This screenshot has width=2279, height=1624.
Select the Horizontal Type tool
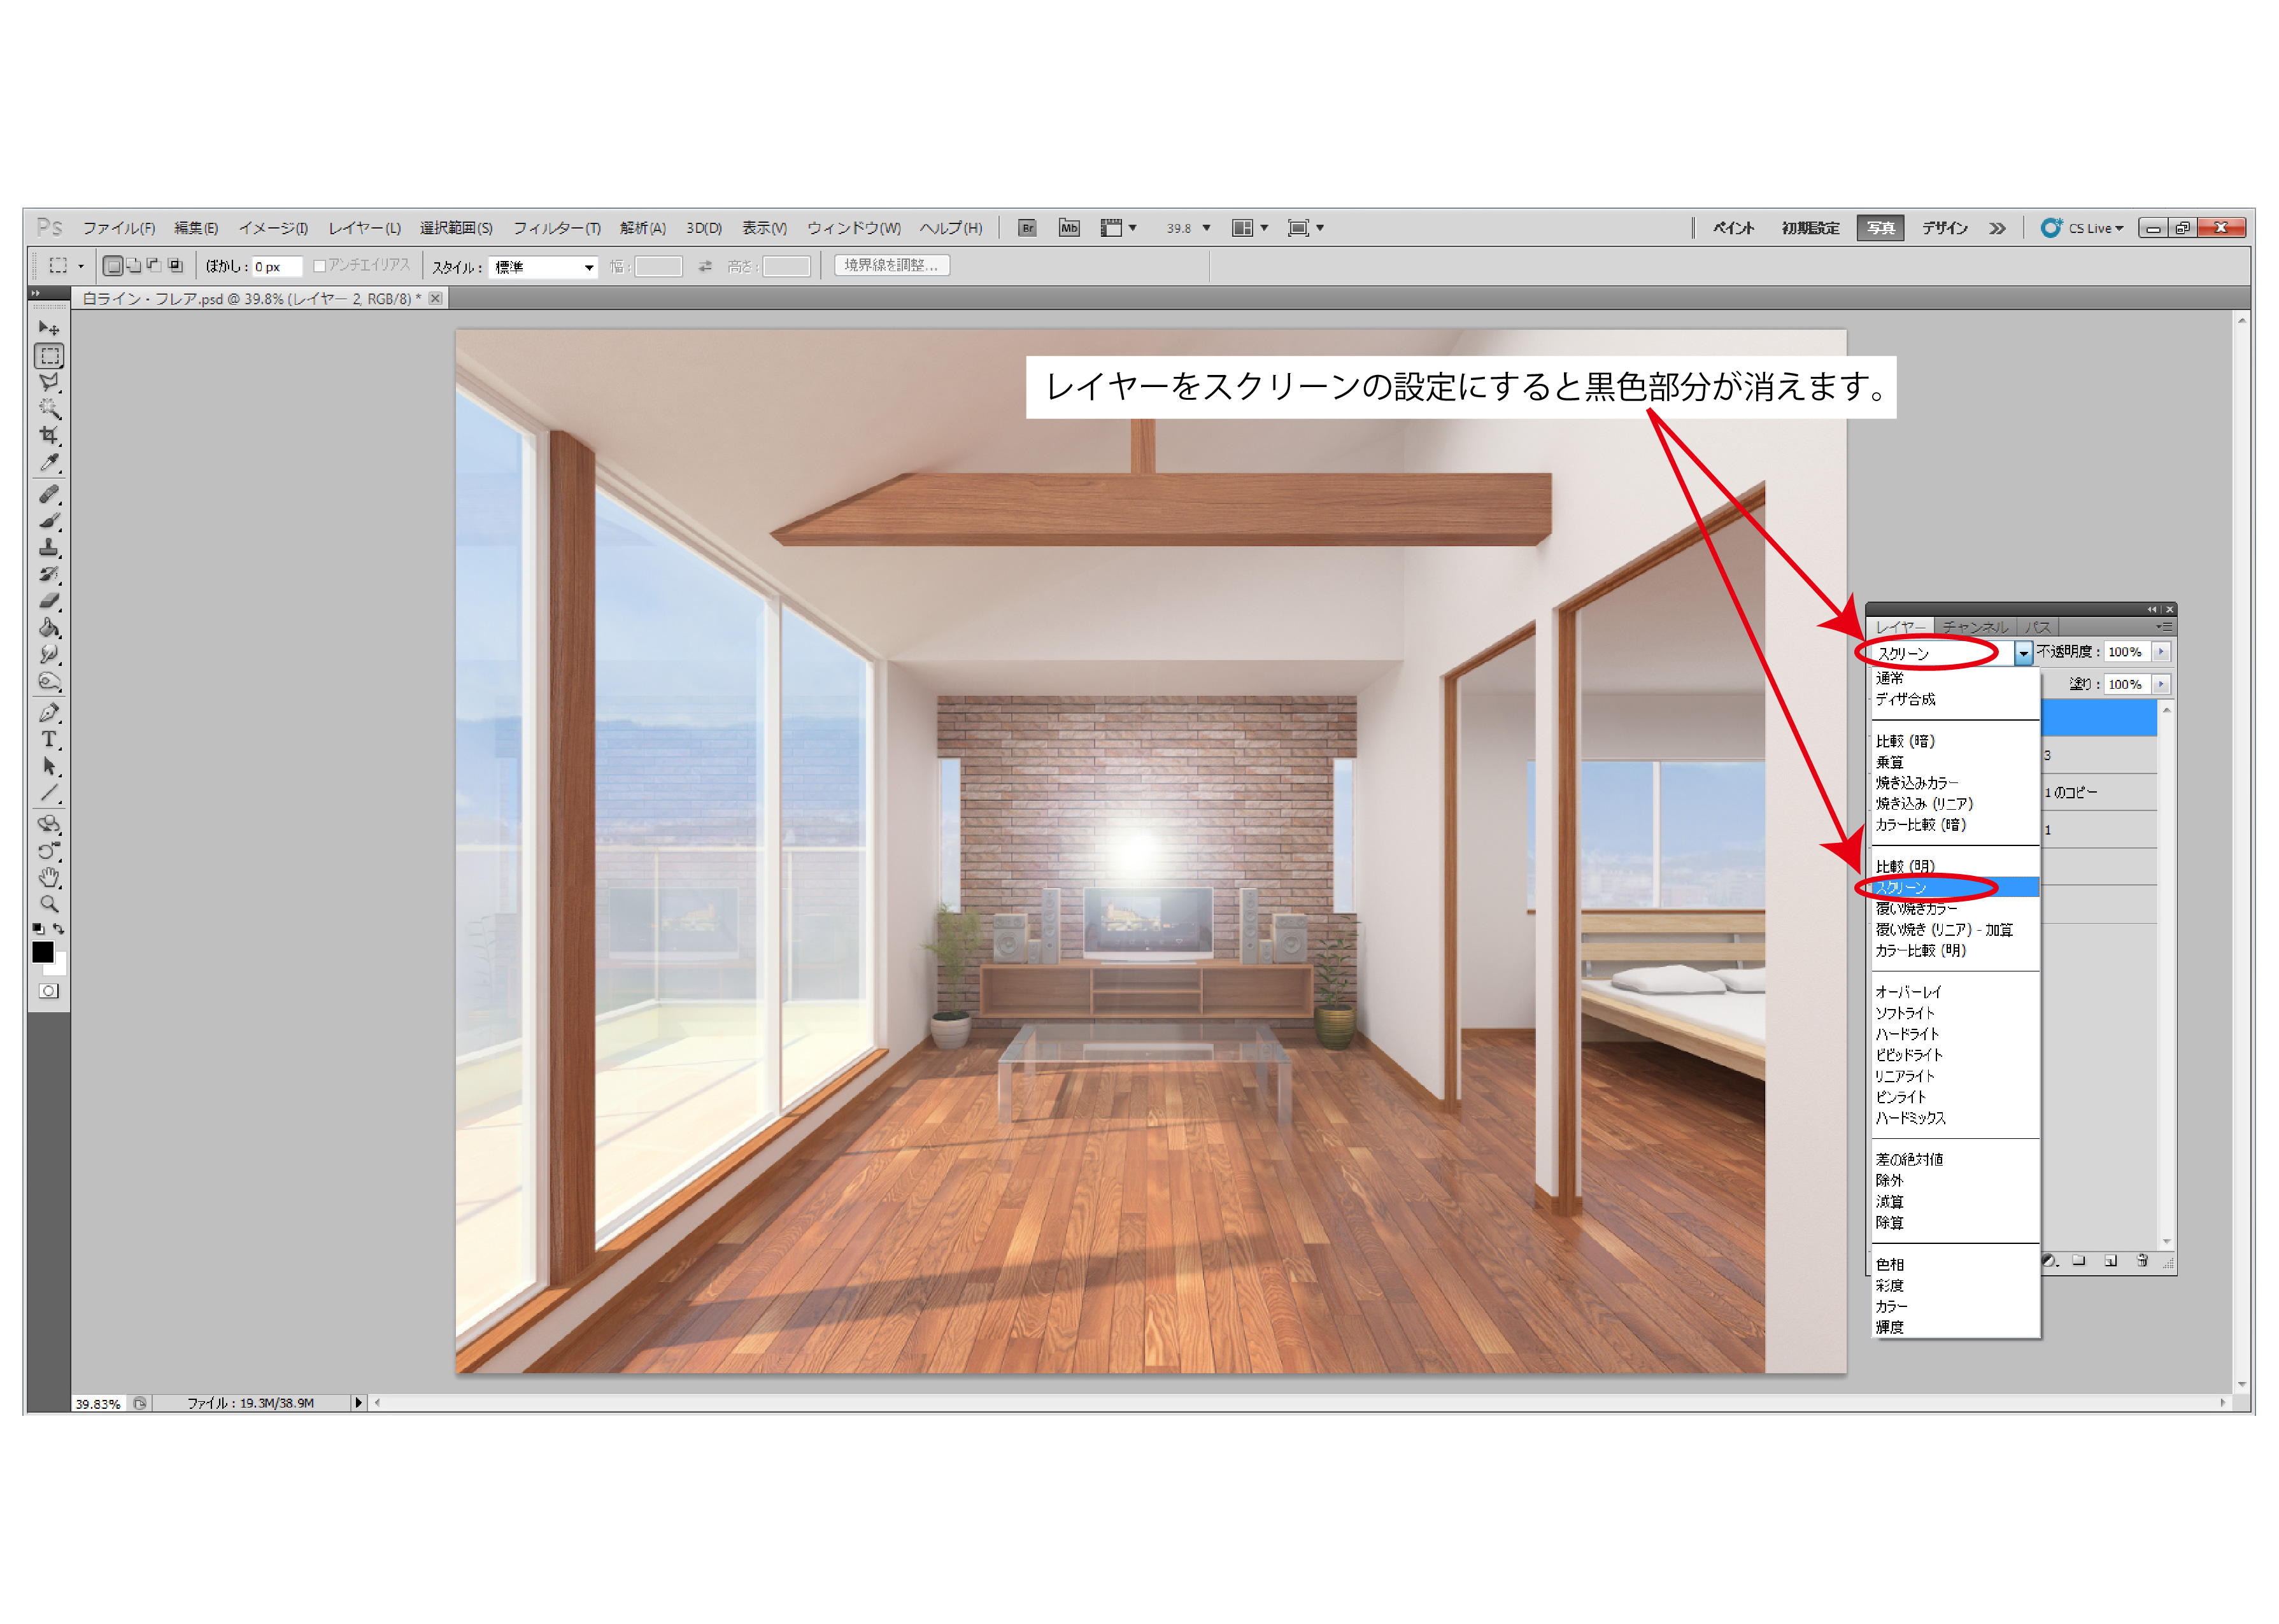pyautogui.click(x=48, y=739)
